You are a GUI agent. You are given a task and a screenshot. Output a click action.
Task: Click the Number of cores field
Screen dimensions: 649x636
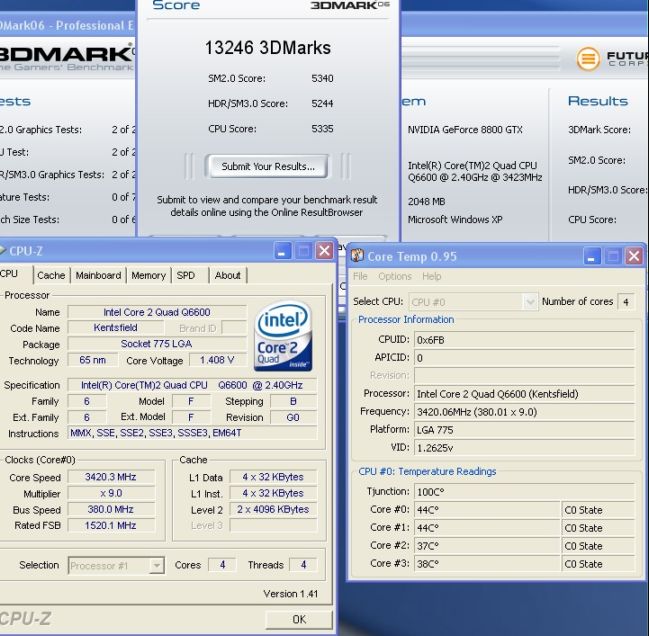coord(626,302)
